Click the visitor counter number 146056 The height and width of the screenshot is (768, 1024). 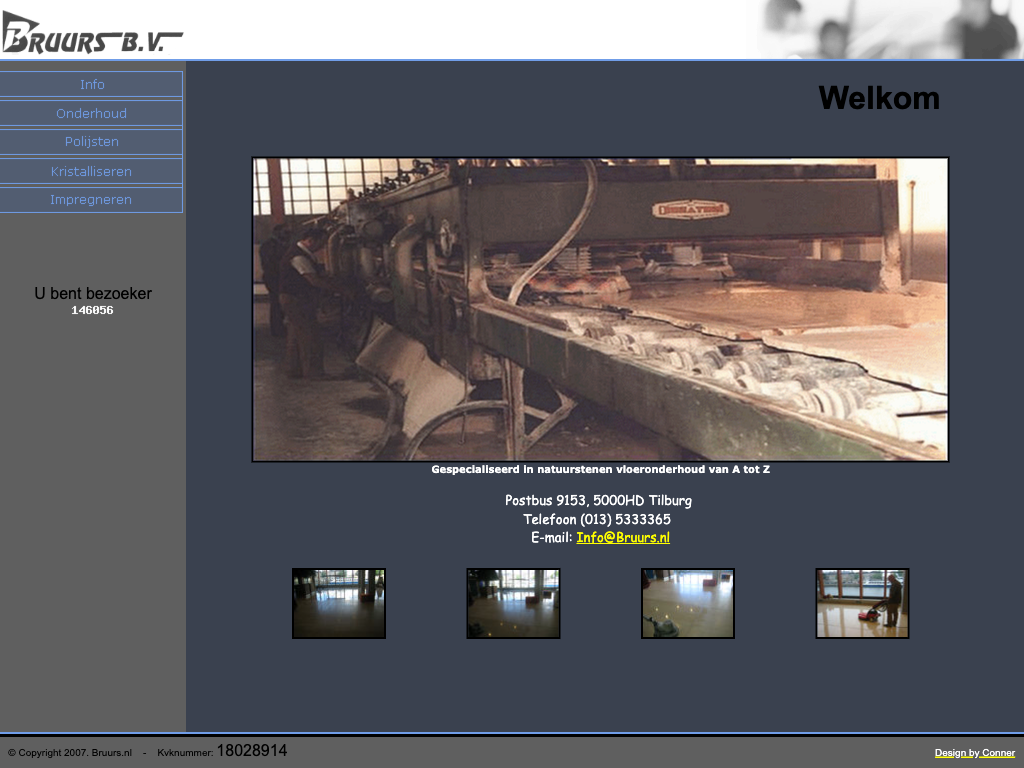pyautogui.click(x=92, y=311)
